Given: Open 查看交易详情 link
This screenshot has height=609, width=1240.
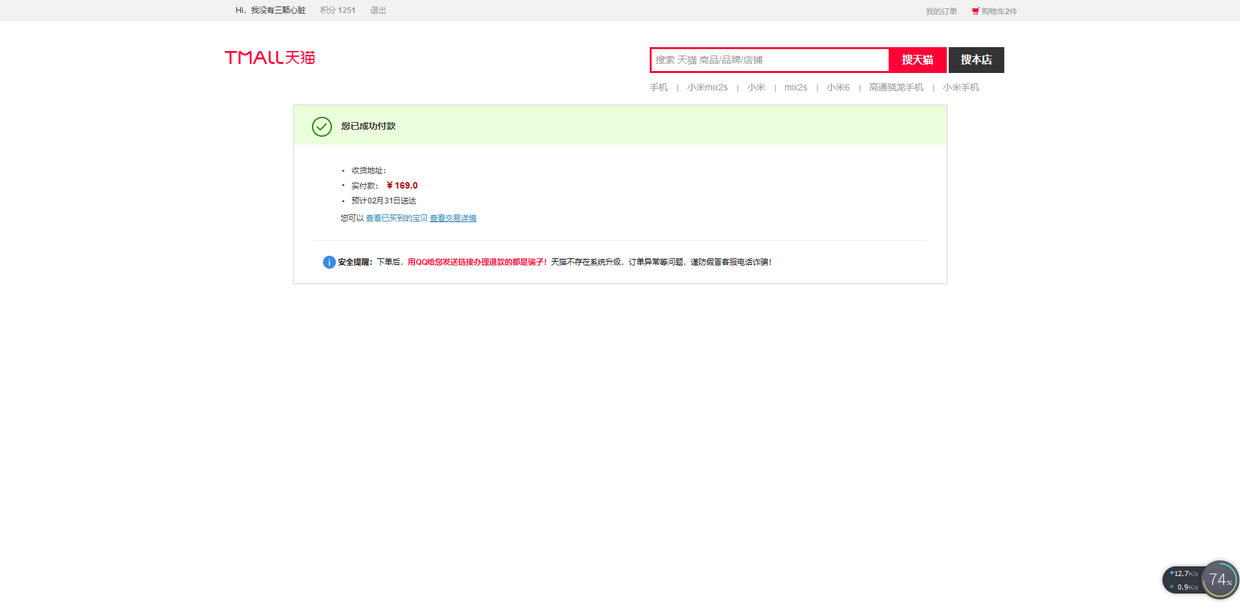Looking at the screenshot, I should click(453, 218).
